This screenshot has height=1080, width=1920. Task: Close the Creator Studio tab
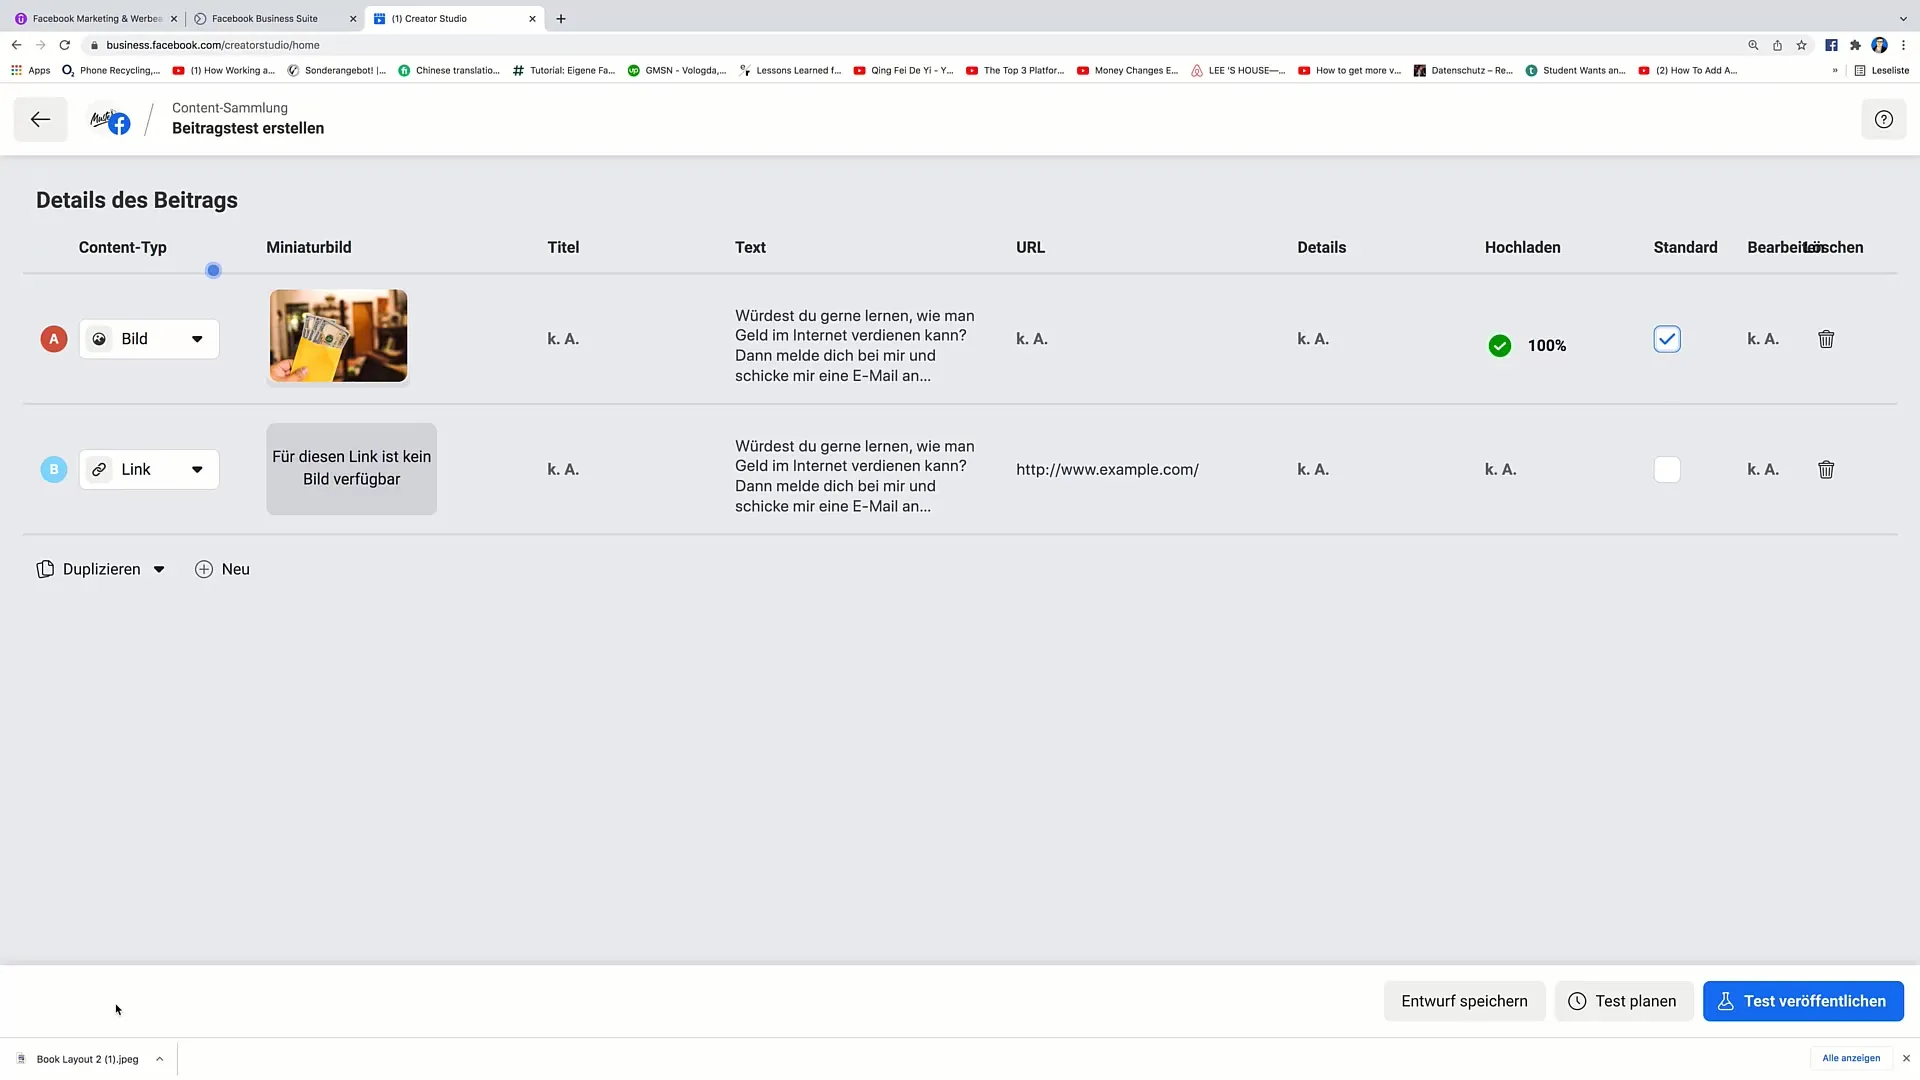pos(532,19)
